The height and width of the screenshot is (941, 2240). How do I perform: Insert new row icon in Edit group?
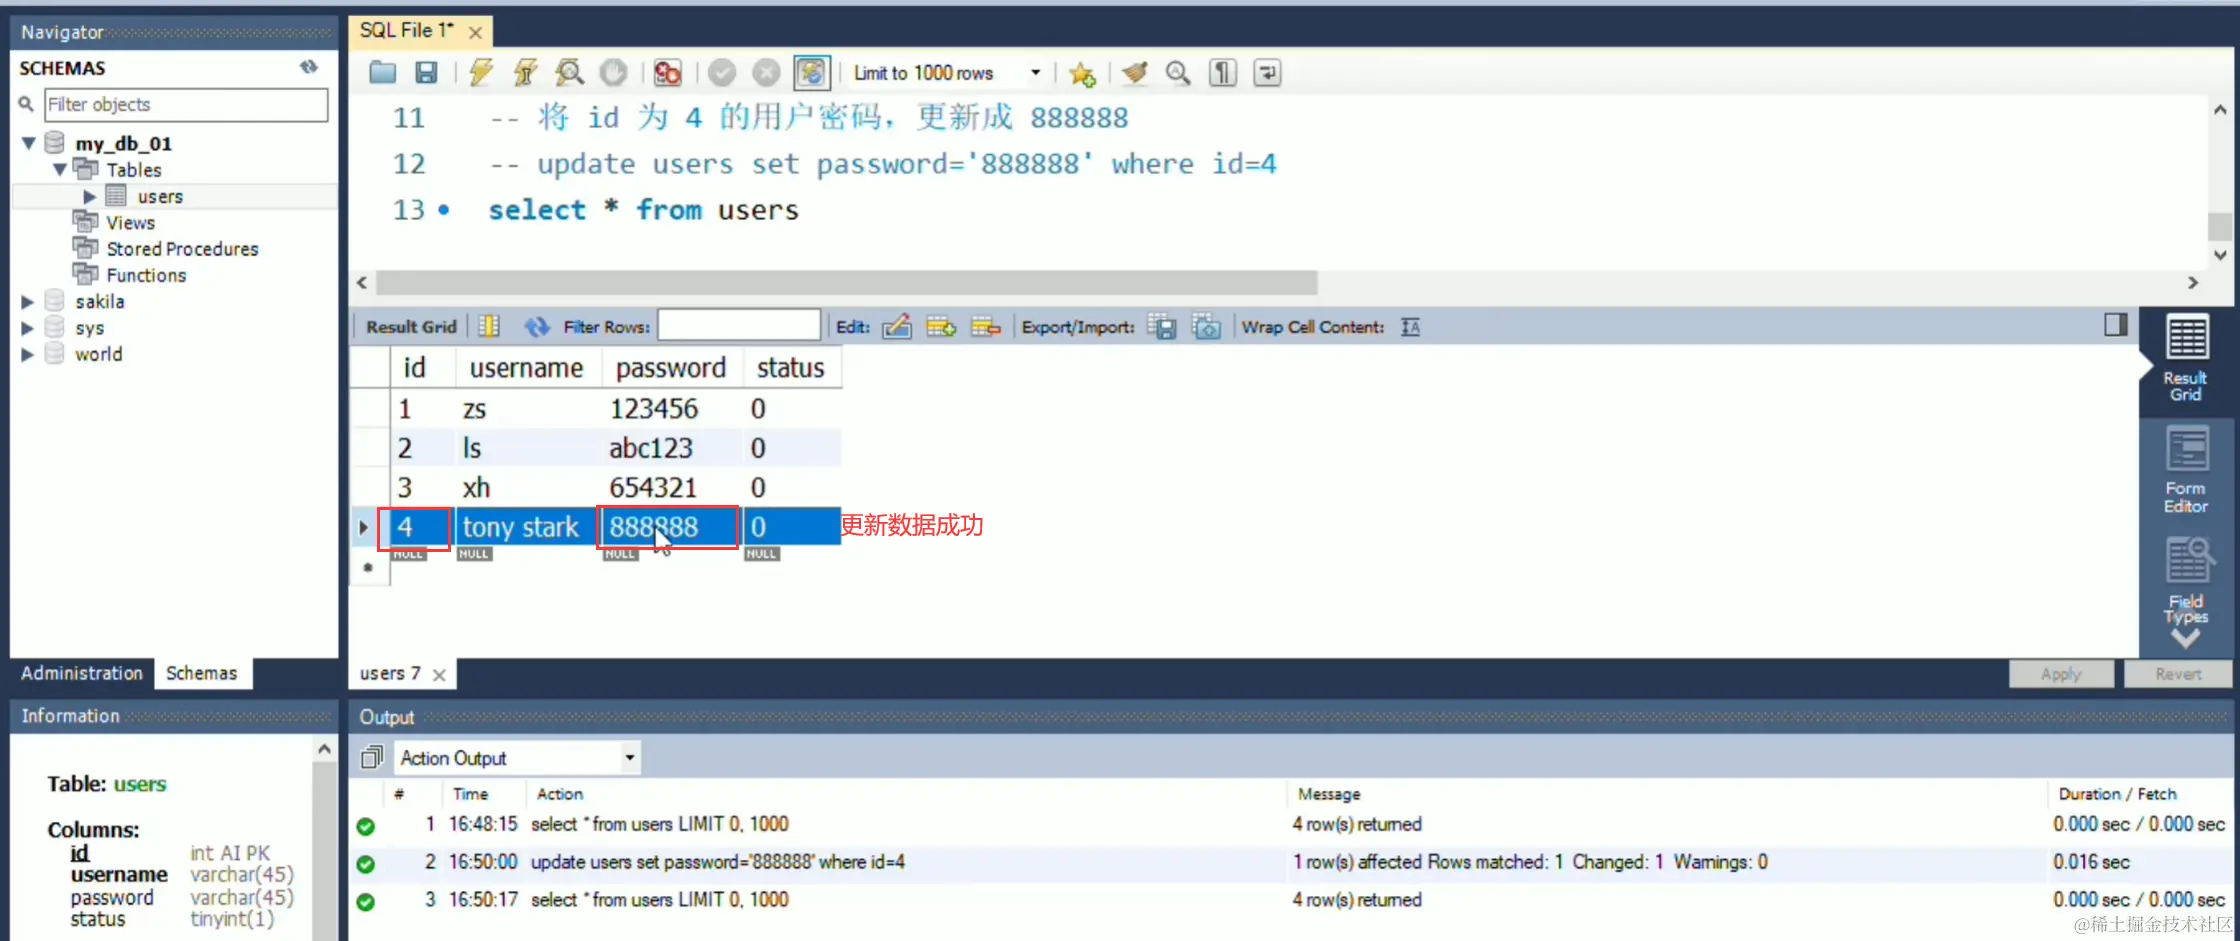(941, 326)
